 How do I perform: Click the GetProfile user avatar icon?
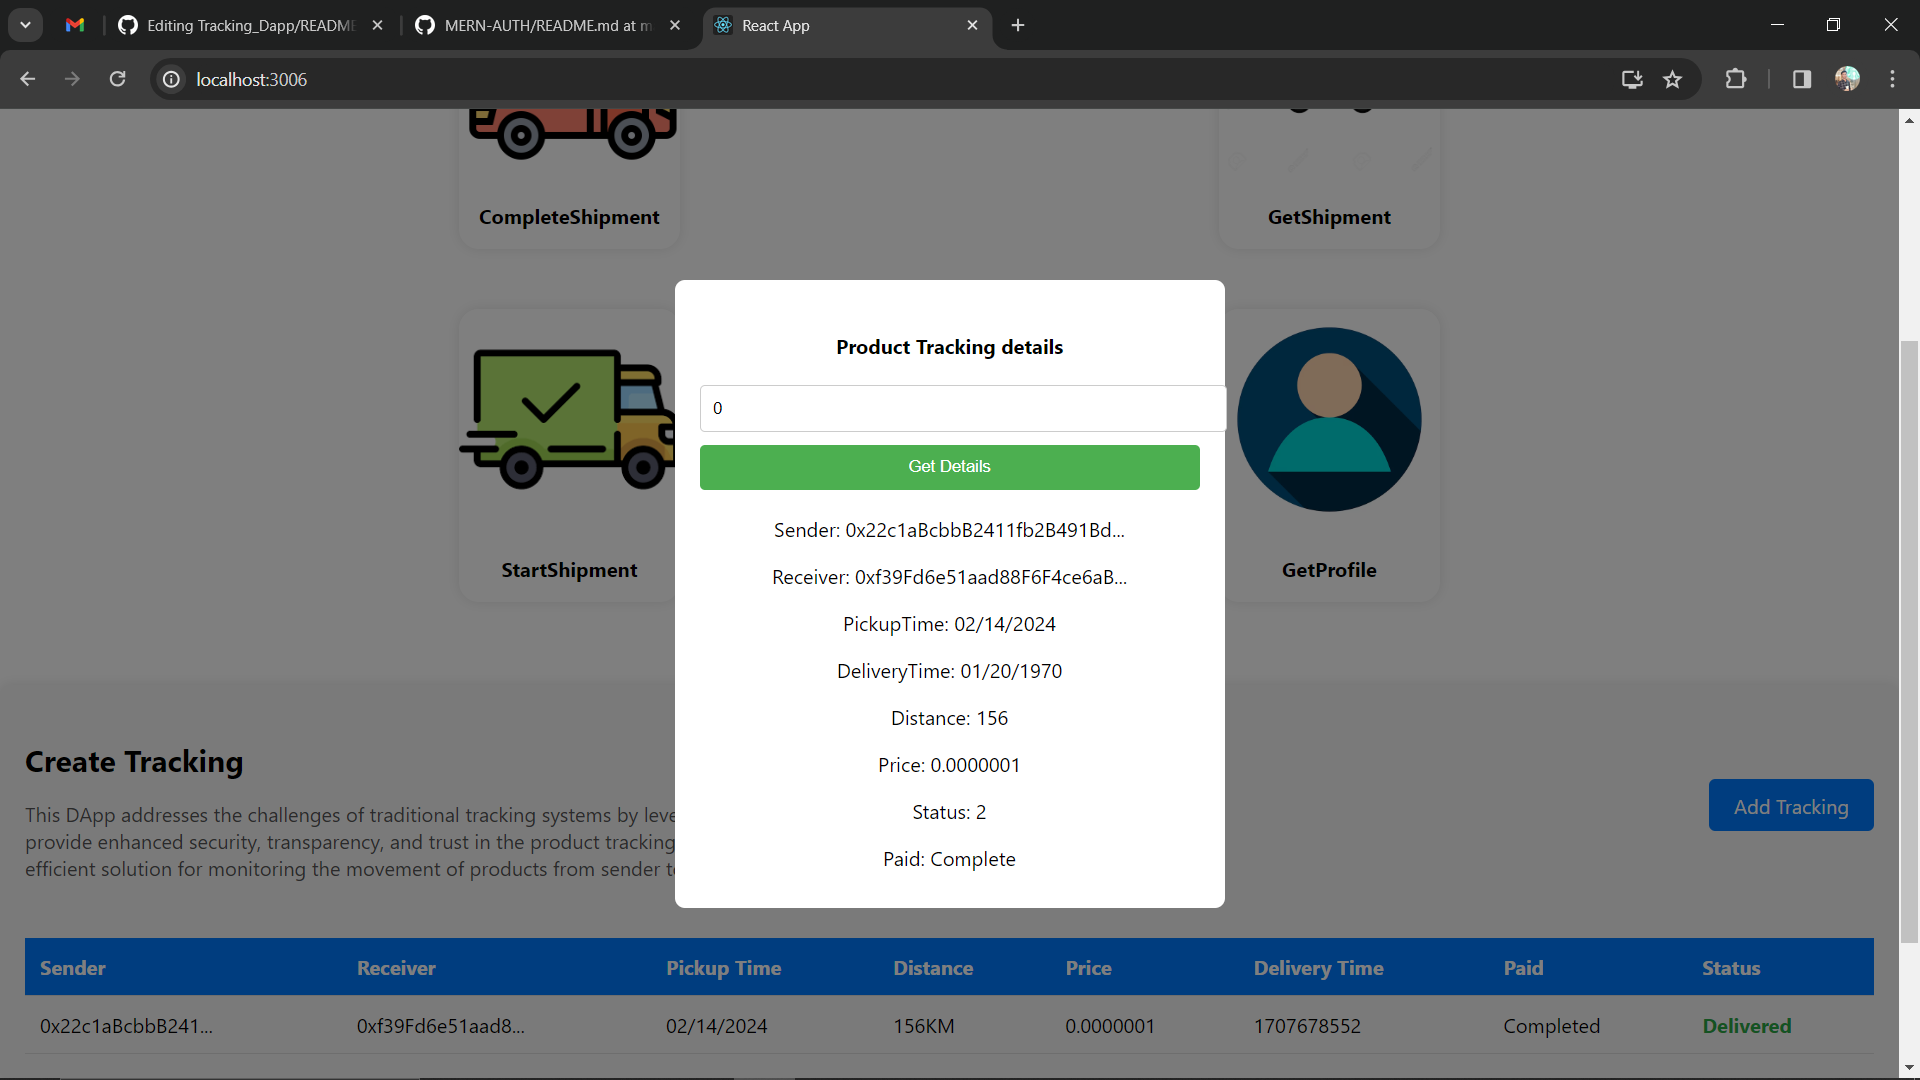point(1329,419)
